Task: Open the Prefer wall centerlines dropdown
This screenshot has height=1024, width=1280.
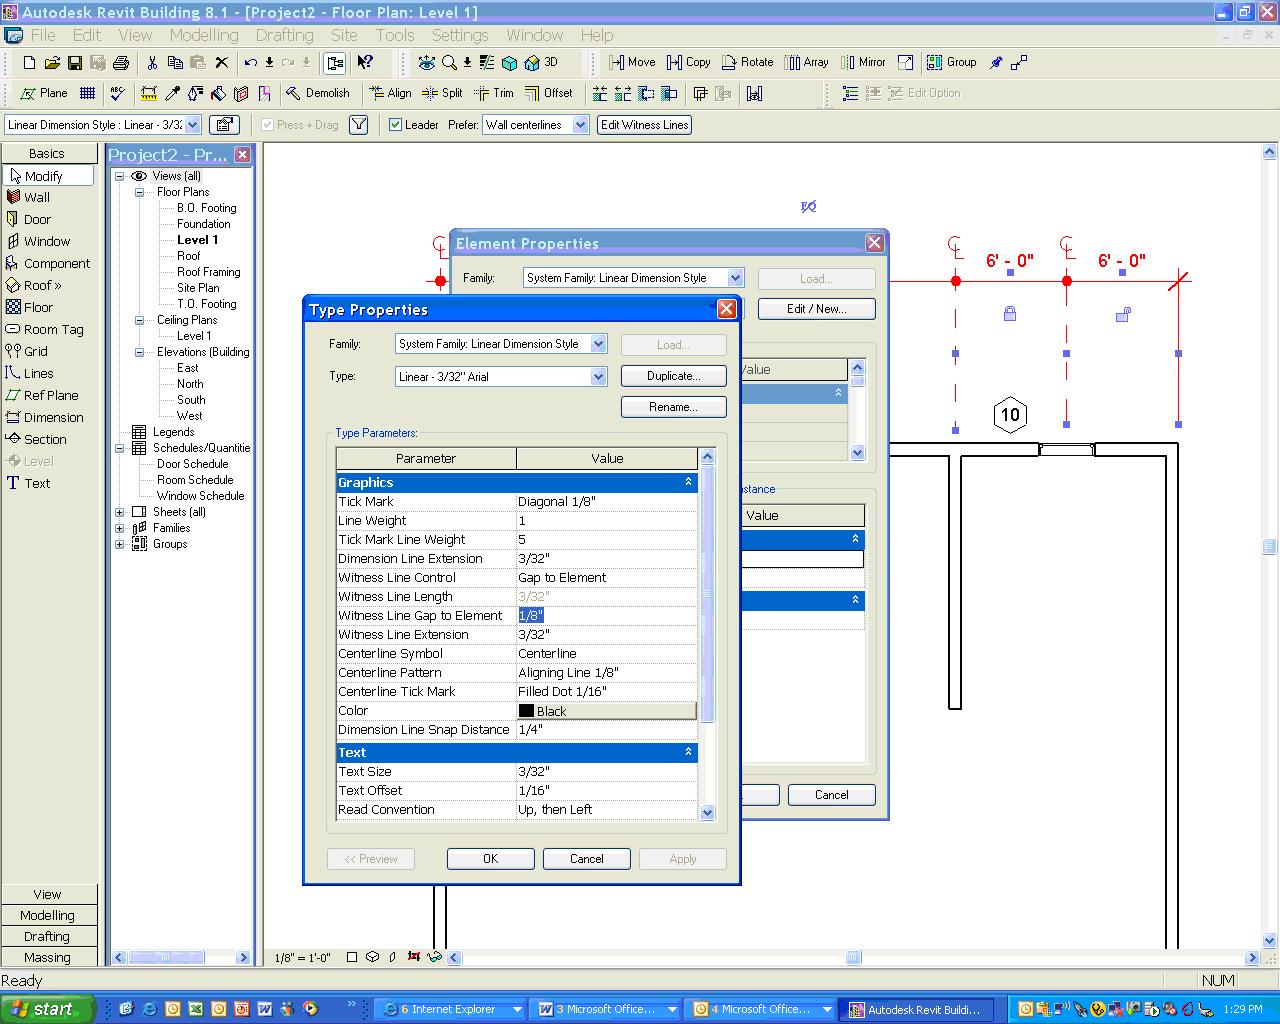Action: pyautogui.click(x=580, y=125)
